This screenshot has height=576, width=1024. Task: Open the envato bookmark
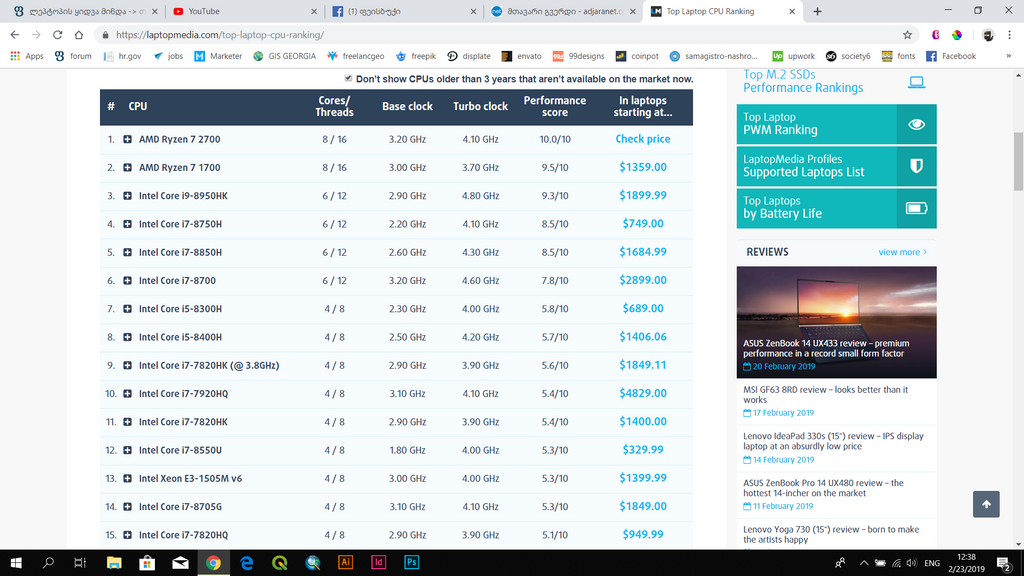(x=521, y=56)
